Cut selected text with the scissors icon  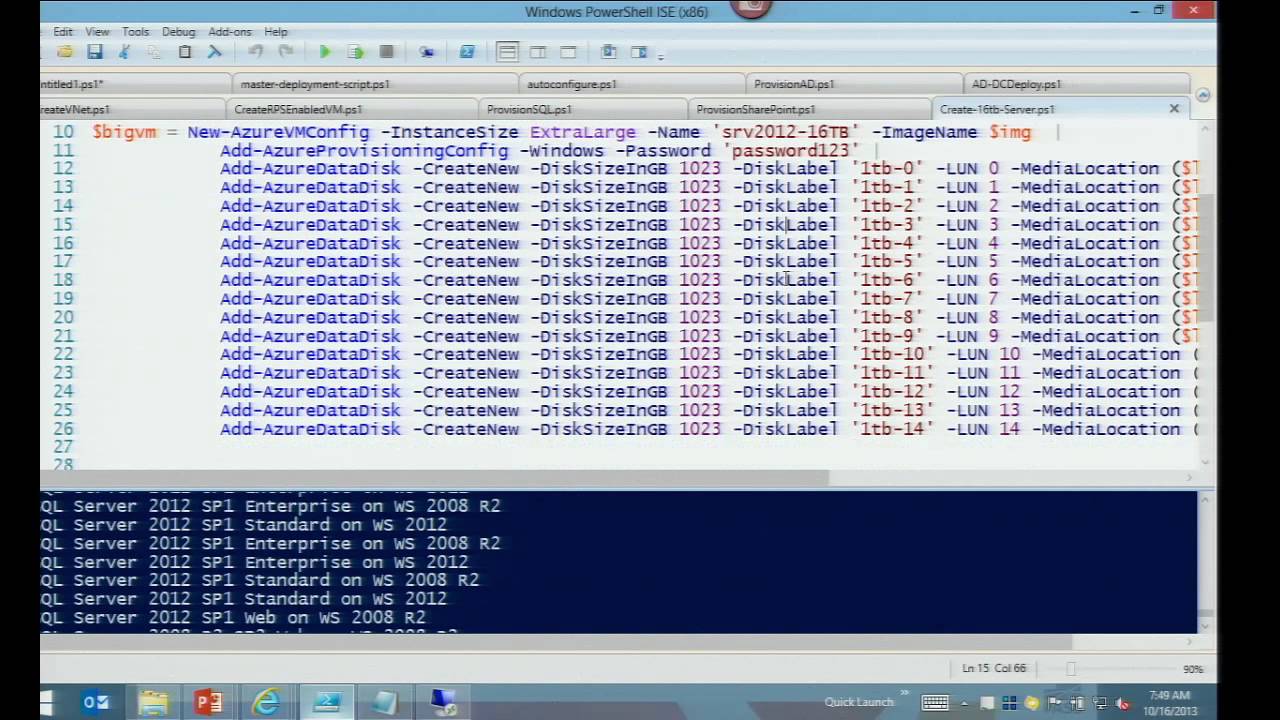click(x=124, y=52)
